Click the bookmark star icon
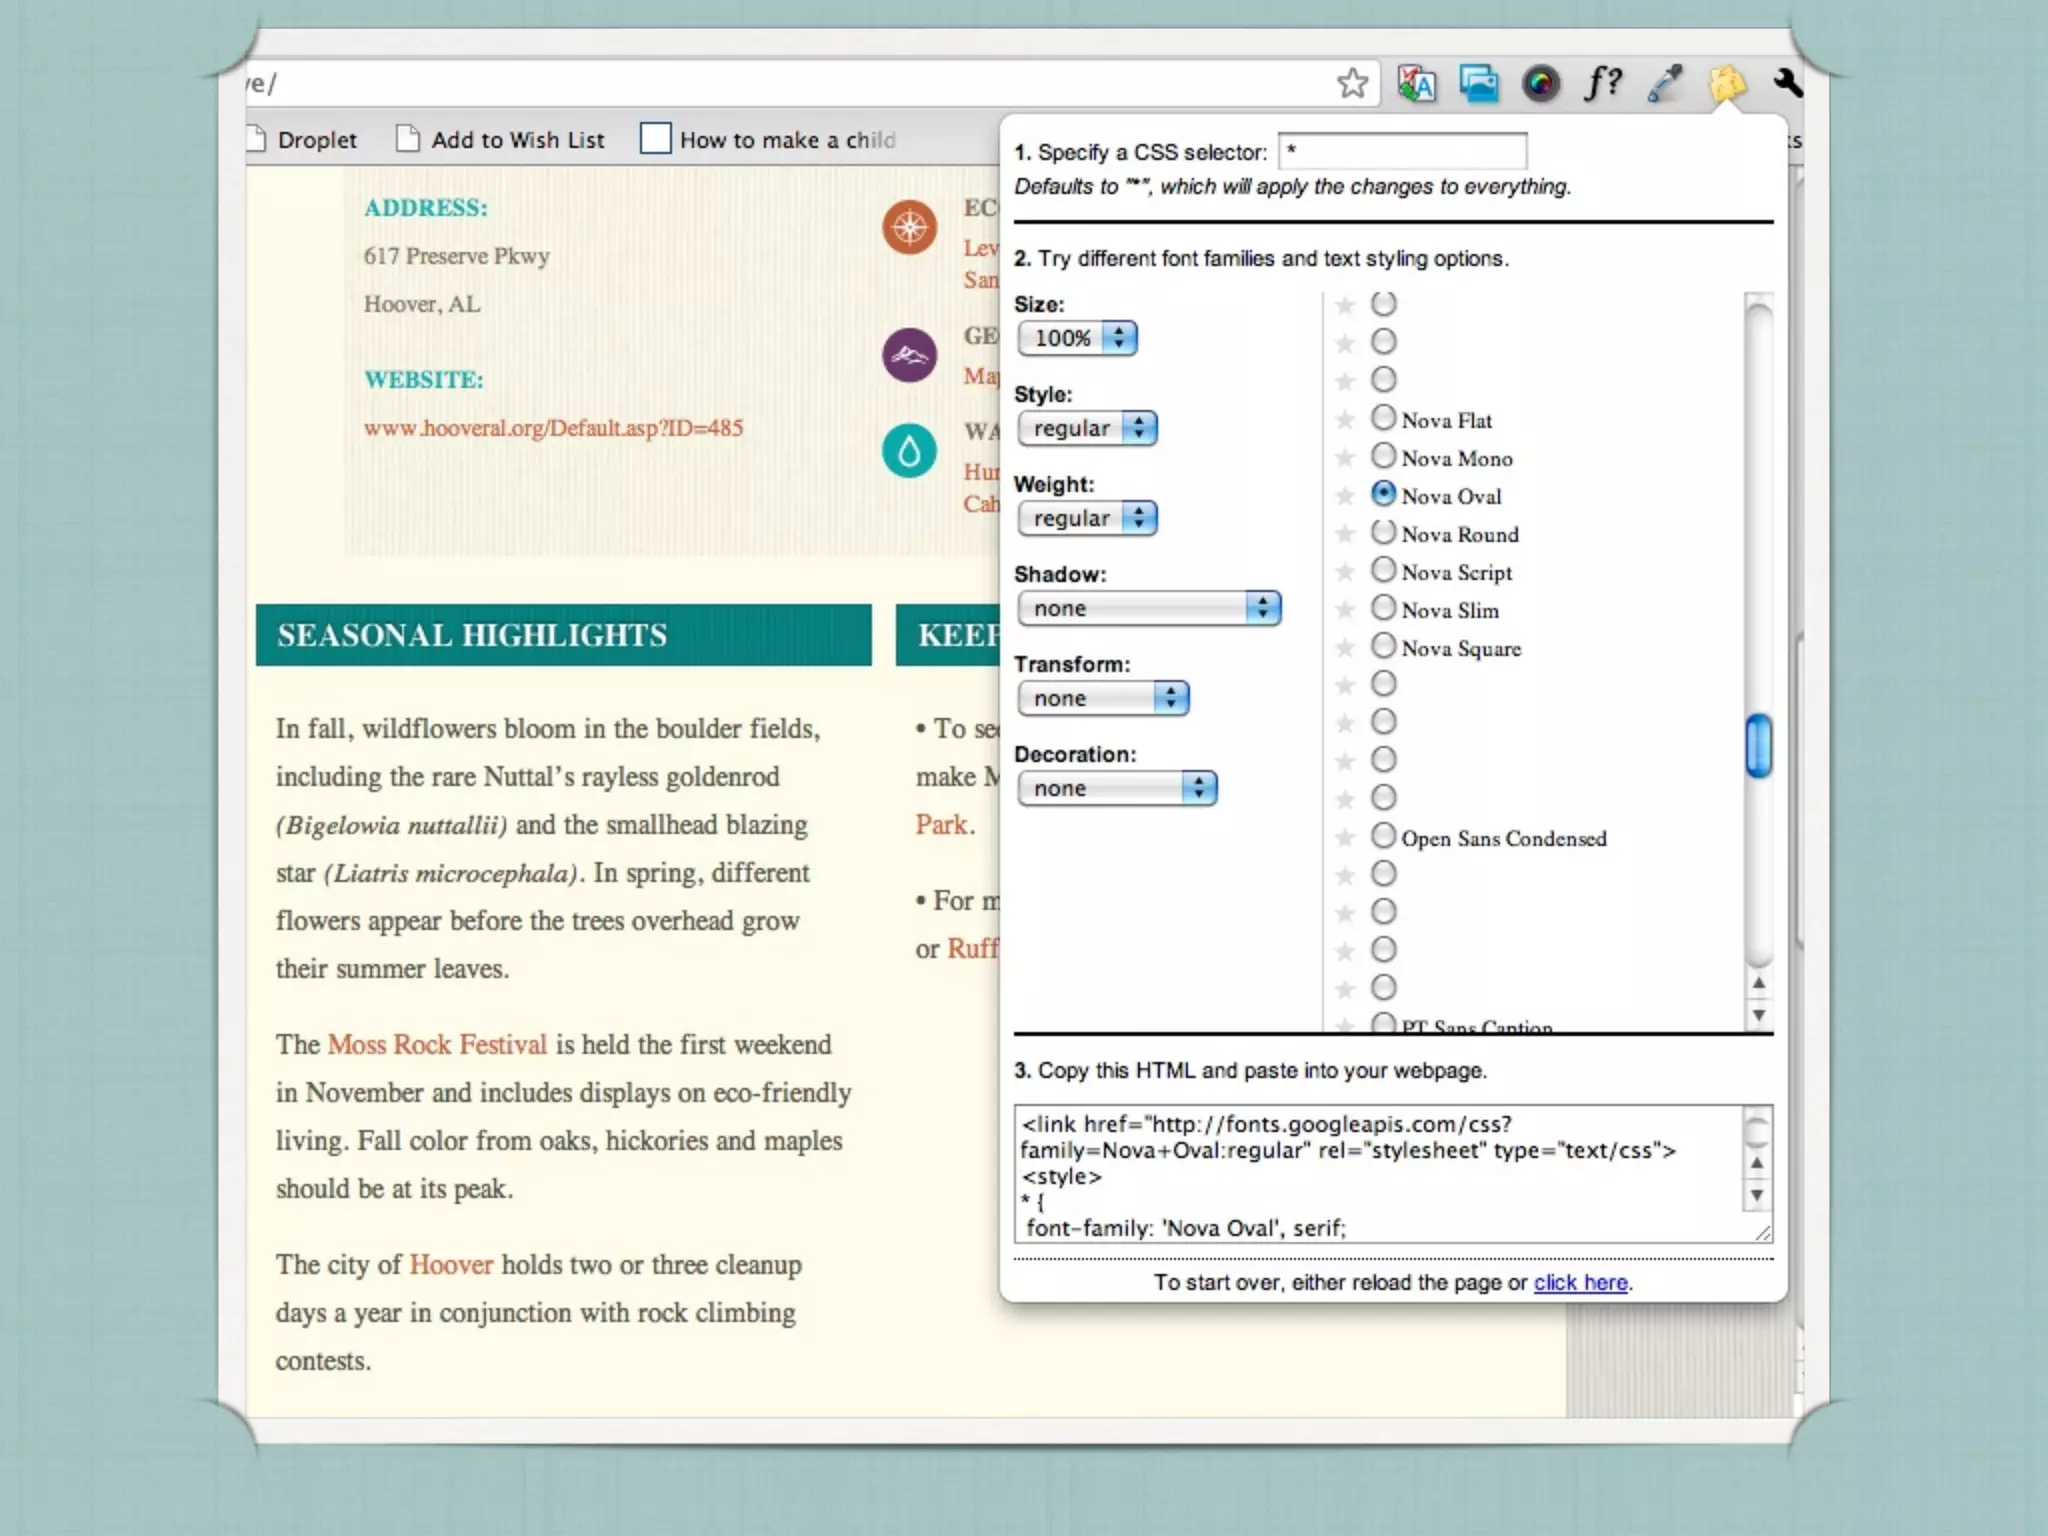 [1352, 83]
